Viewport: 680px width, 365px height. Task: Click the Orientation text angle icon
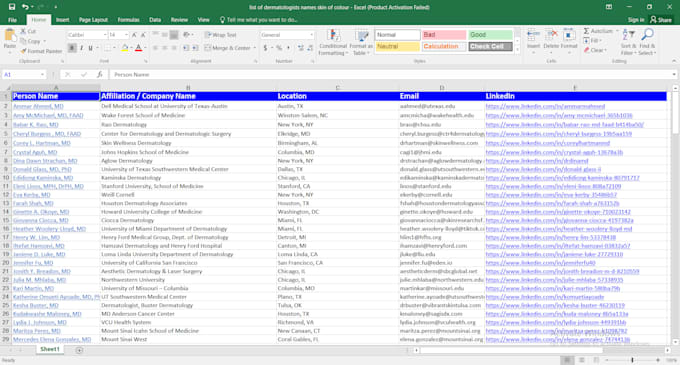(x=186, y=35)
